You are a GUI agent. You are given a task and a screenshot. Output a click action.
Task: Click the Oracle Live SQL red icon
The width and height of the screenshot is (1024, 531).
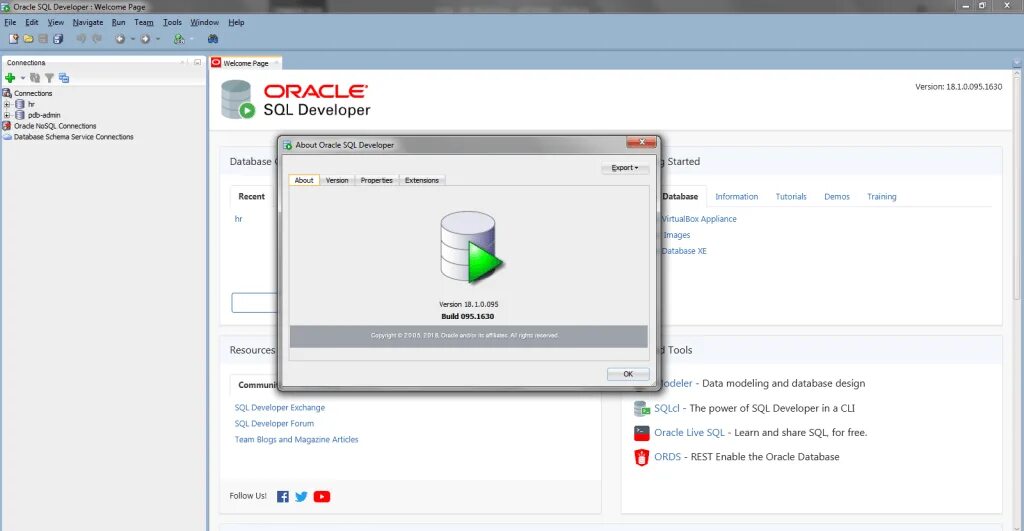642,432
